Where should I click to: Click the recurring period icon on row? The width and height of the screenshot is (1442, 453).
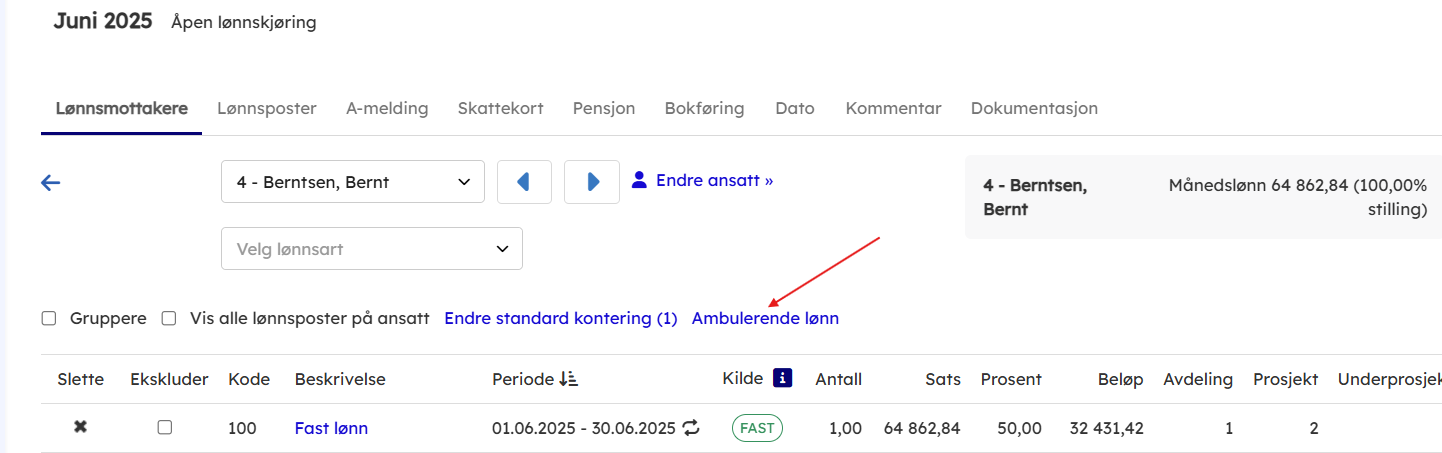pos(691,428)
